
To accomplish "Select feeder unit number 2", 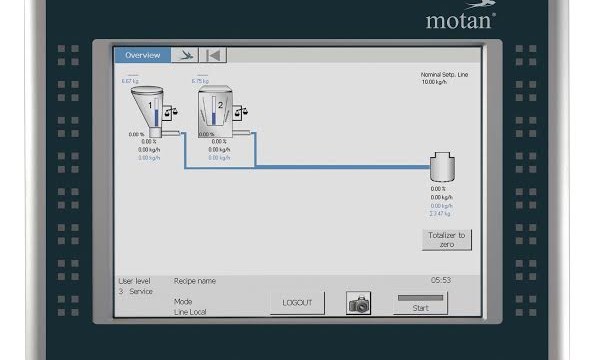I will point(215,111).
